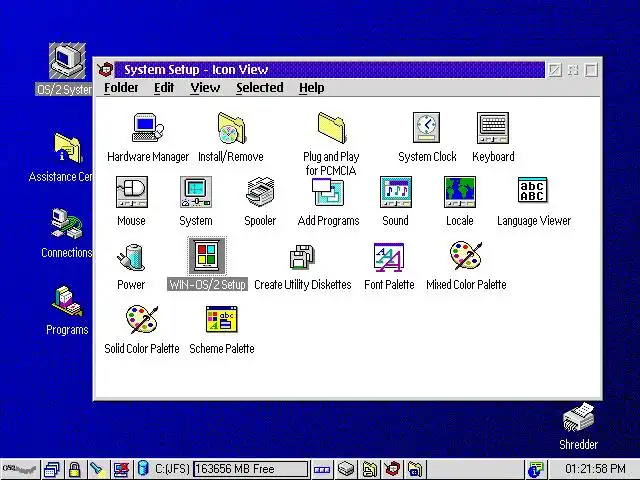This screenshot has width=640, height=480.
Task: Open the Install/Remove folder icon
Action: tap(231, 128)
